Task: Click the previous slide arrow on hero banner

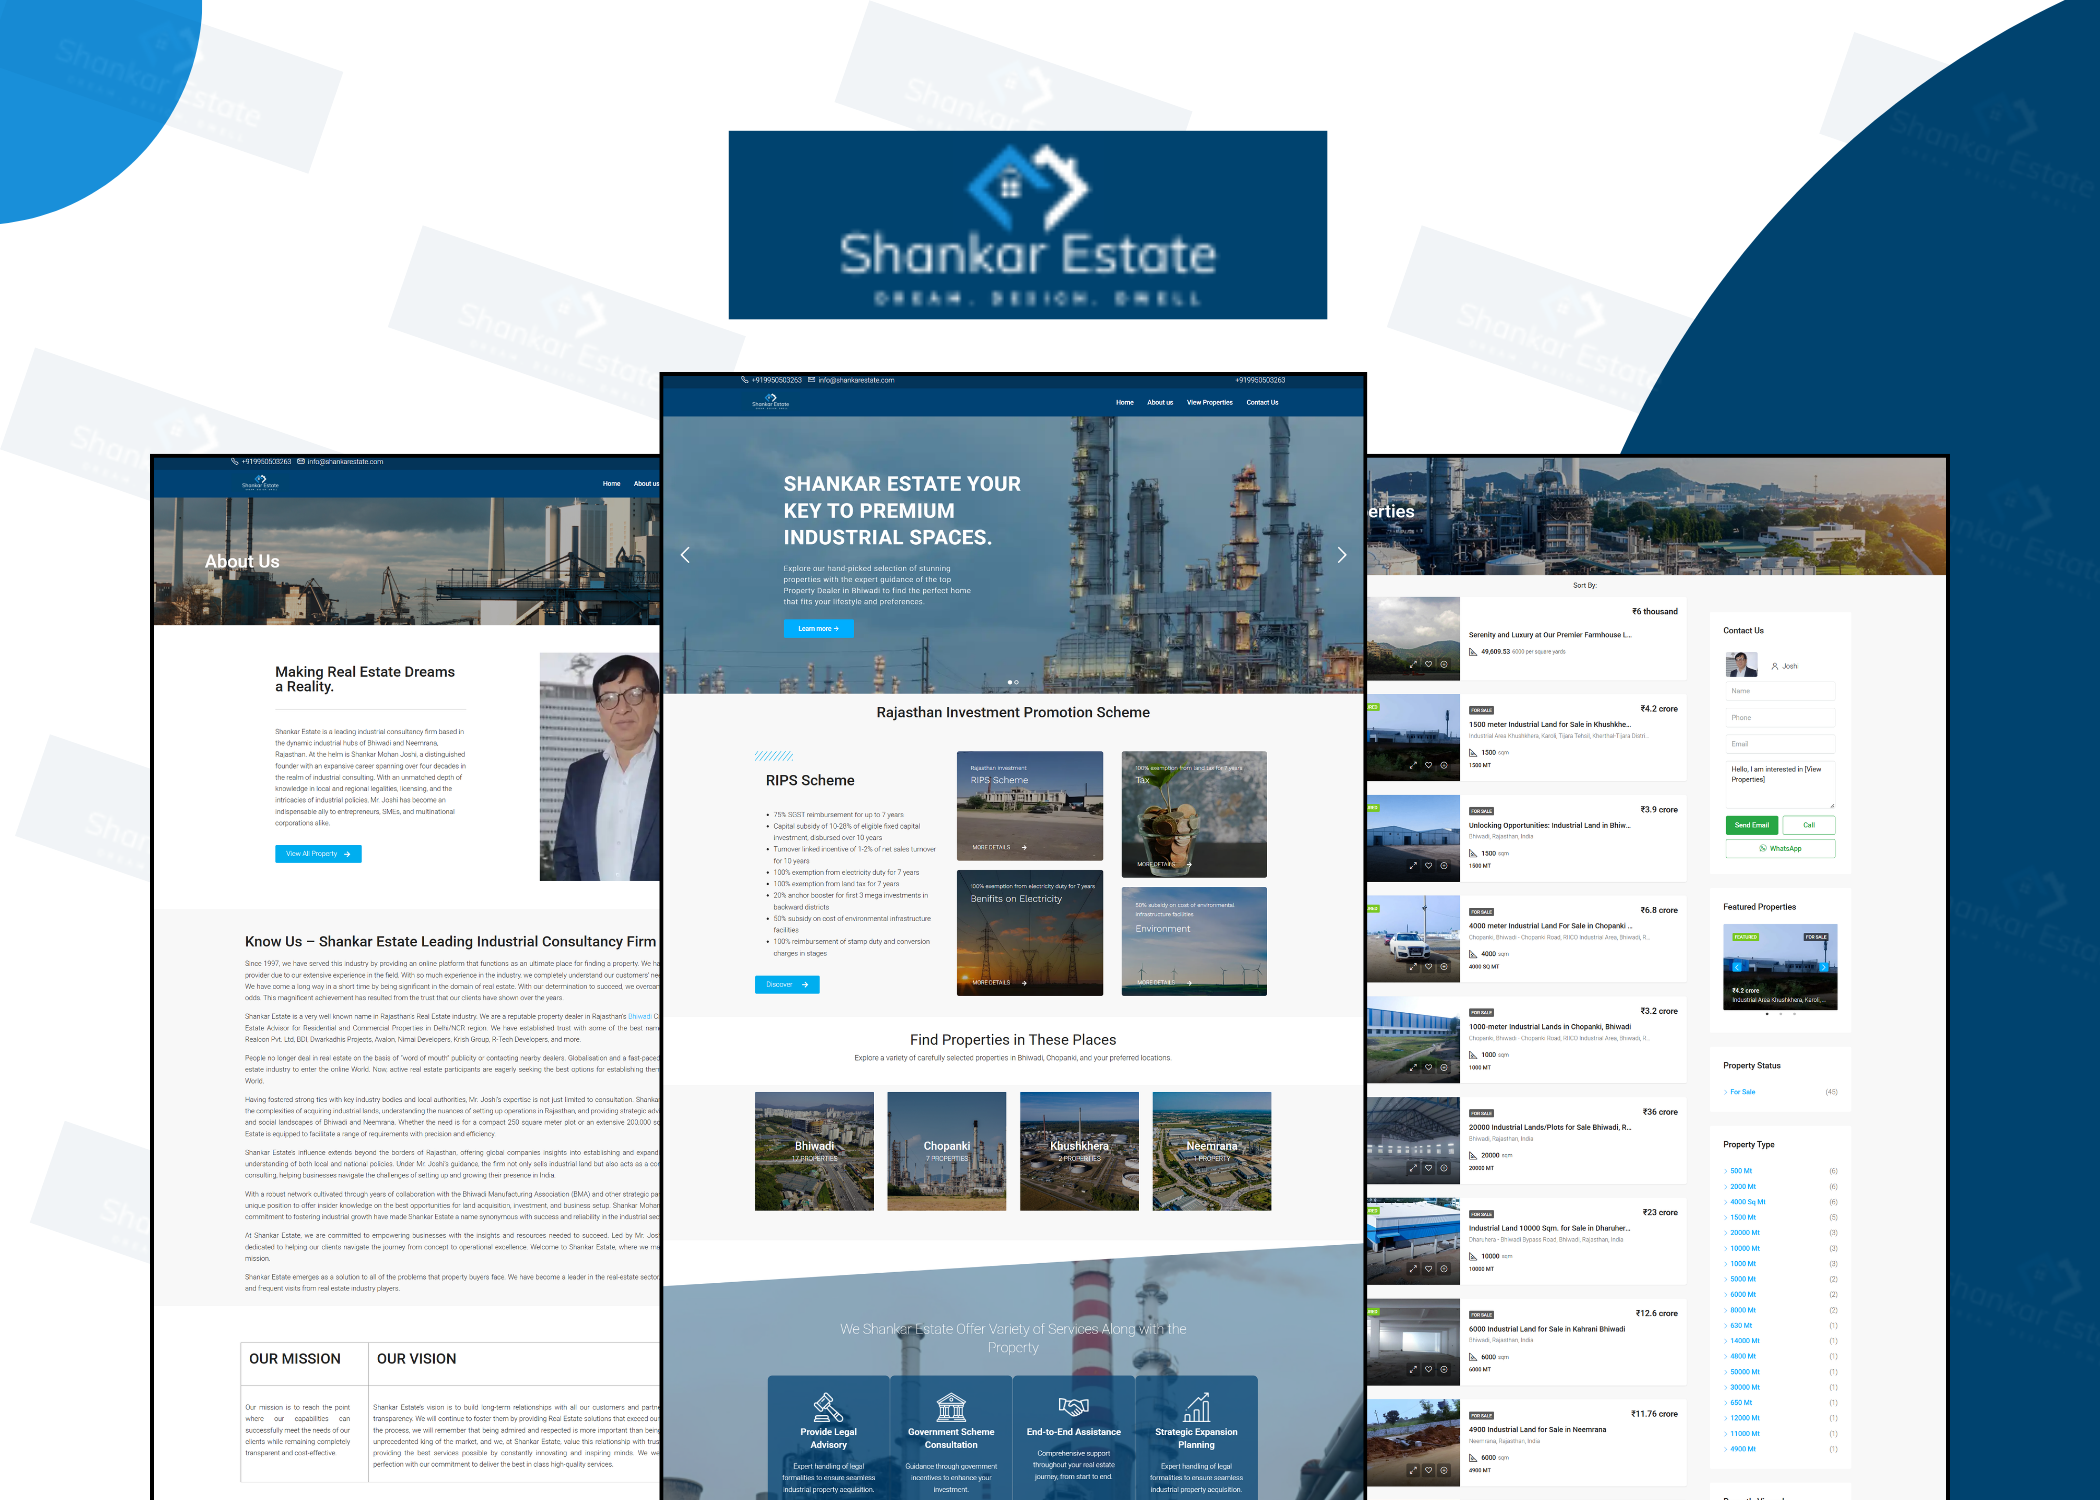Action: click(685, 555)
